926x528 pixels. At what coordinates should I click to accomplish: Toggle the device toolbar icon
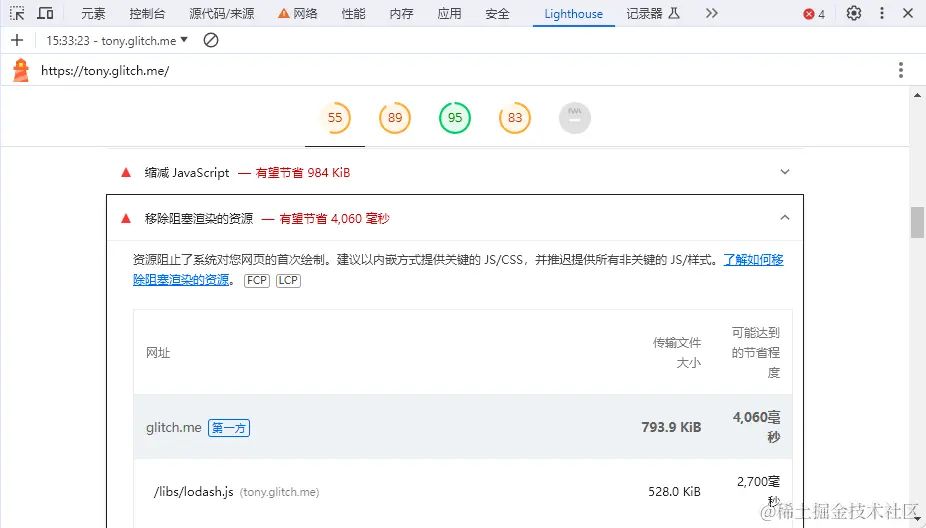click(45, 13)
